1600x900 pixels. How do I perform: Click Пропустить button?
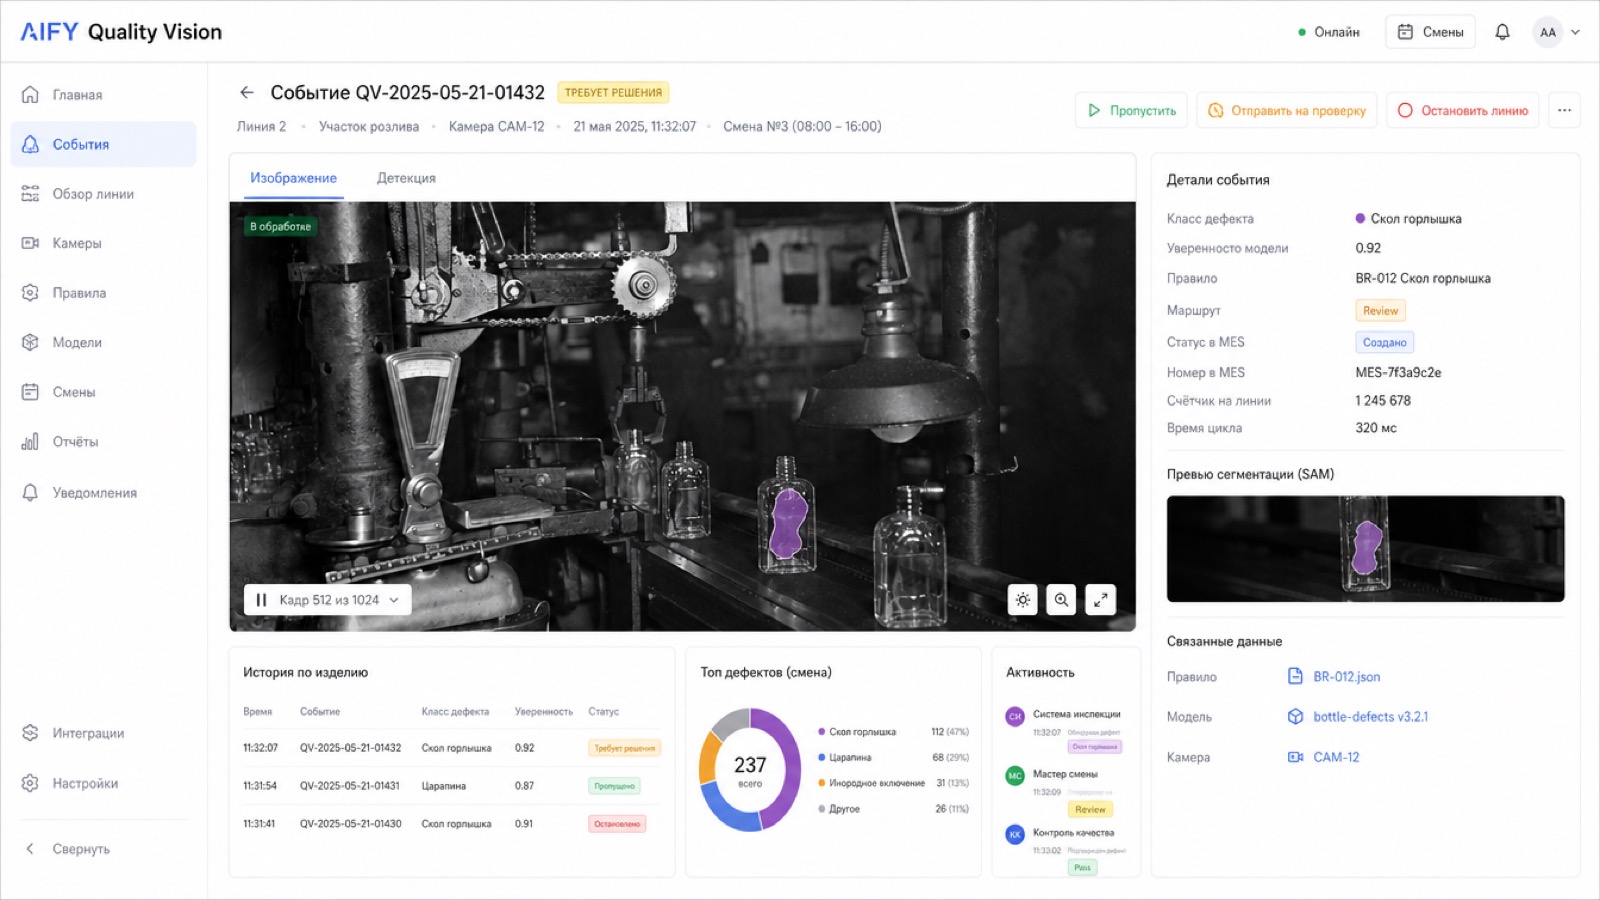tap(1131, 110)
